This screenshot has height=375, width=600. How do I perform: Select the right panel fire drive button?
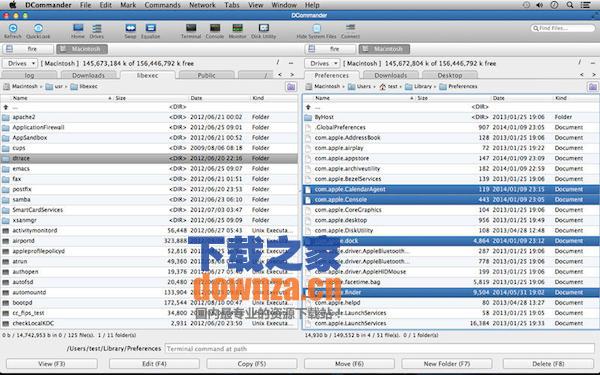point(331,49)
